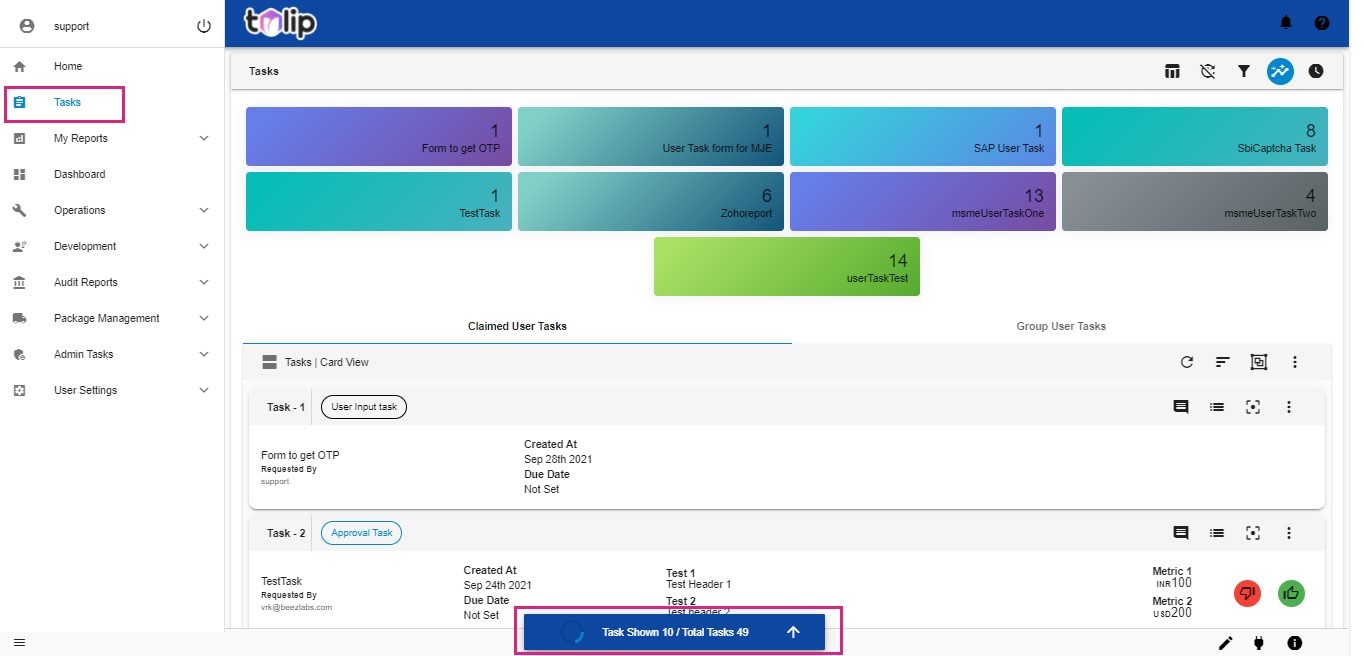Open list details icon for Task - 2
1364x656 pixels.
[x=1217, y=533]
